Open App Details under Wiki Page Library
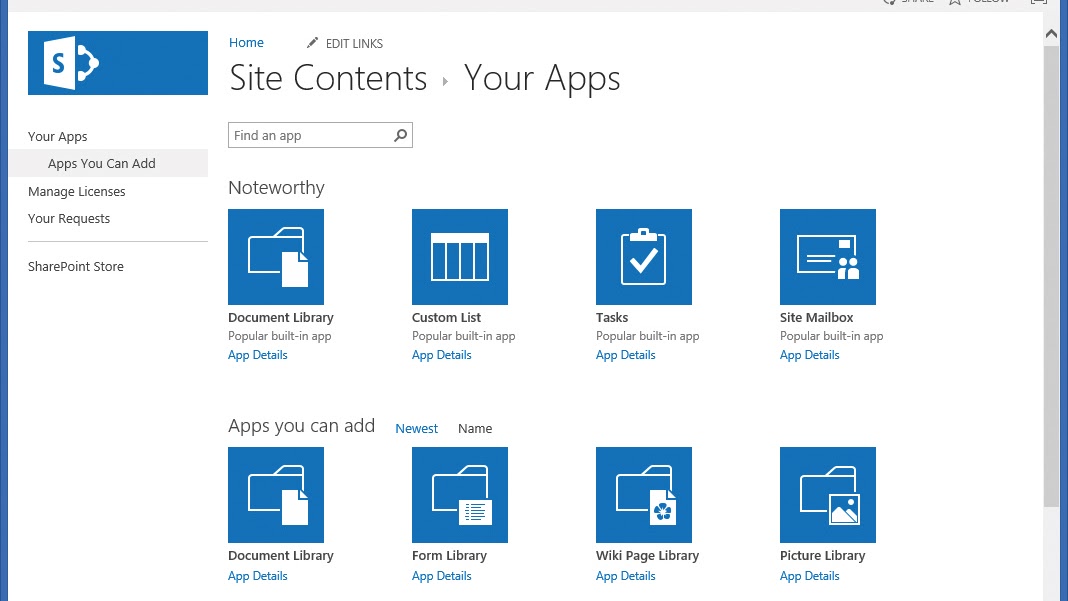The width and height of the screenshot is (1068, 601). click(x=625, y=576)
